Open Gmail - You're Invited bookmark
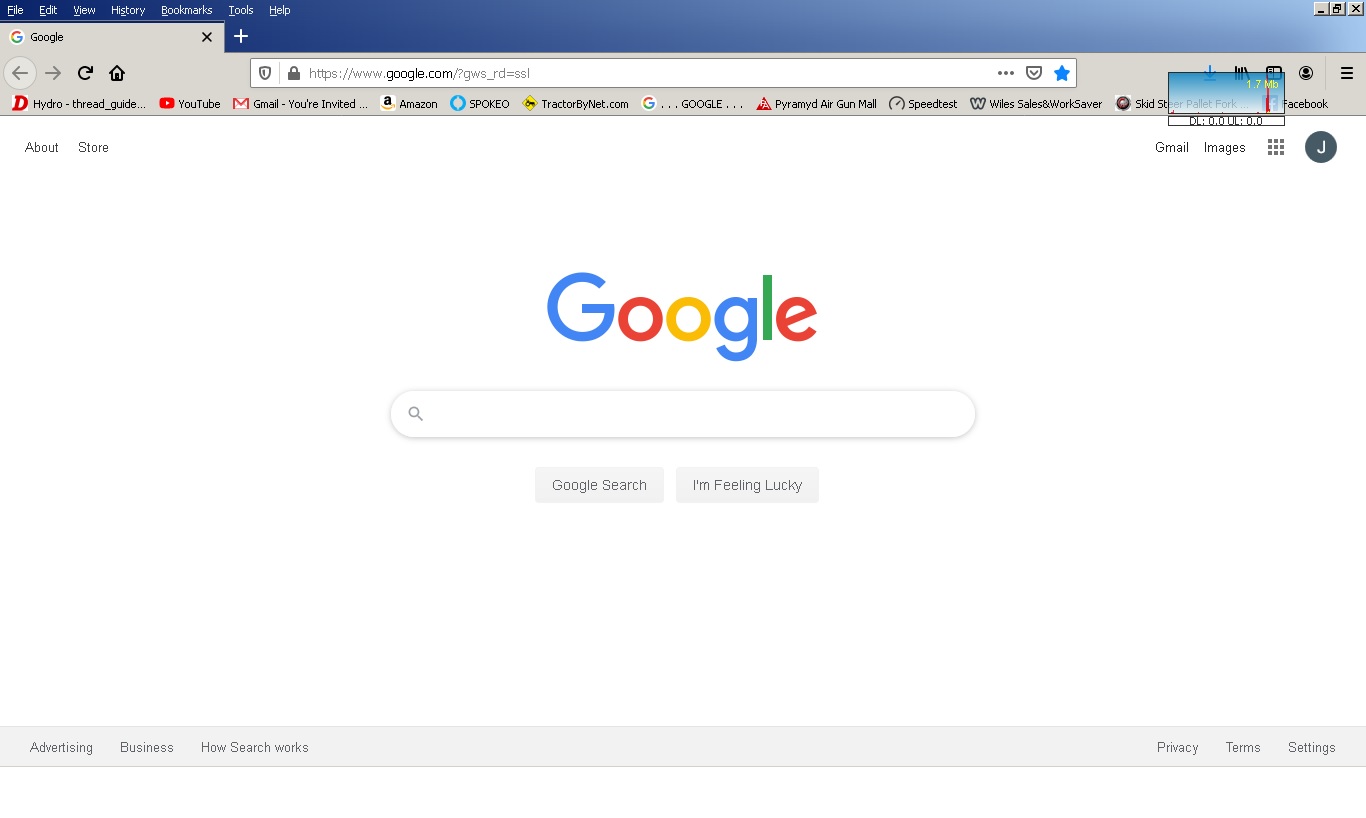Image resolution: width=1366 pixels, height=818 pixels. [300, 103]
